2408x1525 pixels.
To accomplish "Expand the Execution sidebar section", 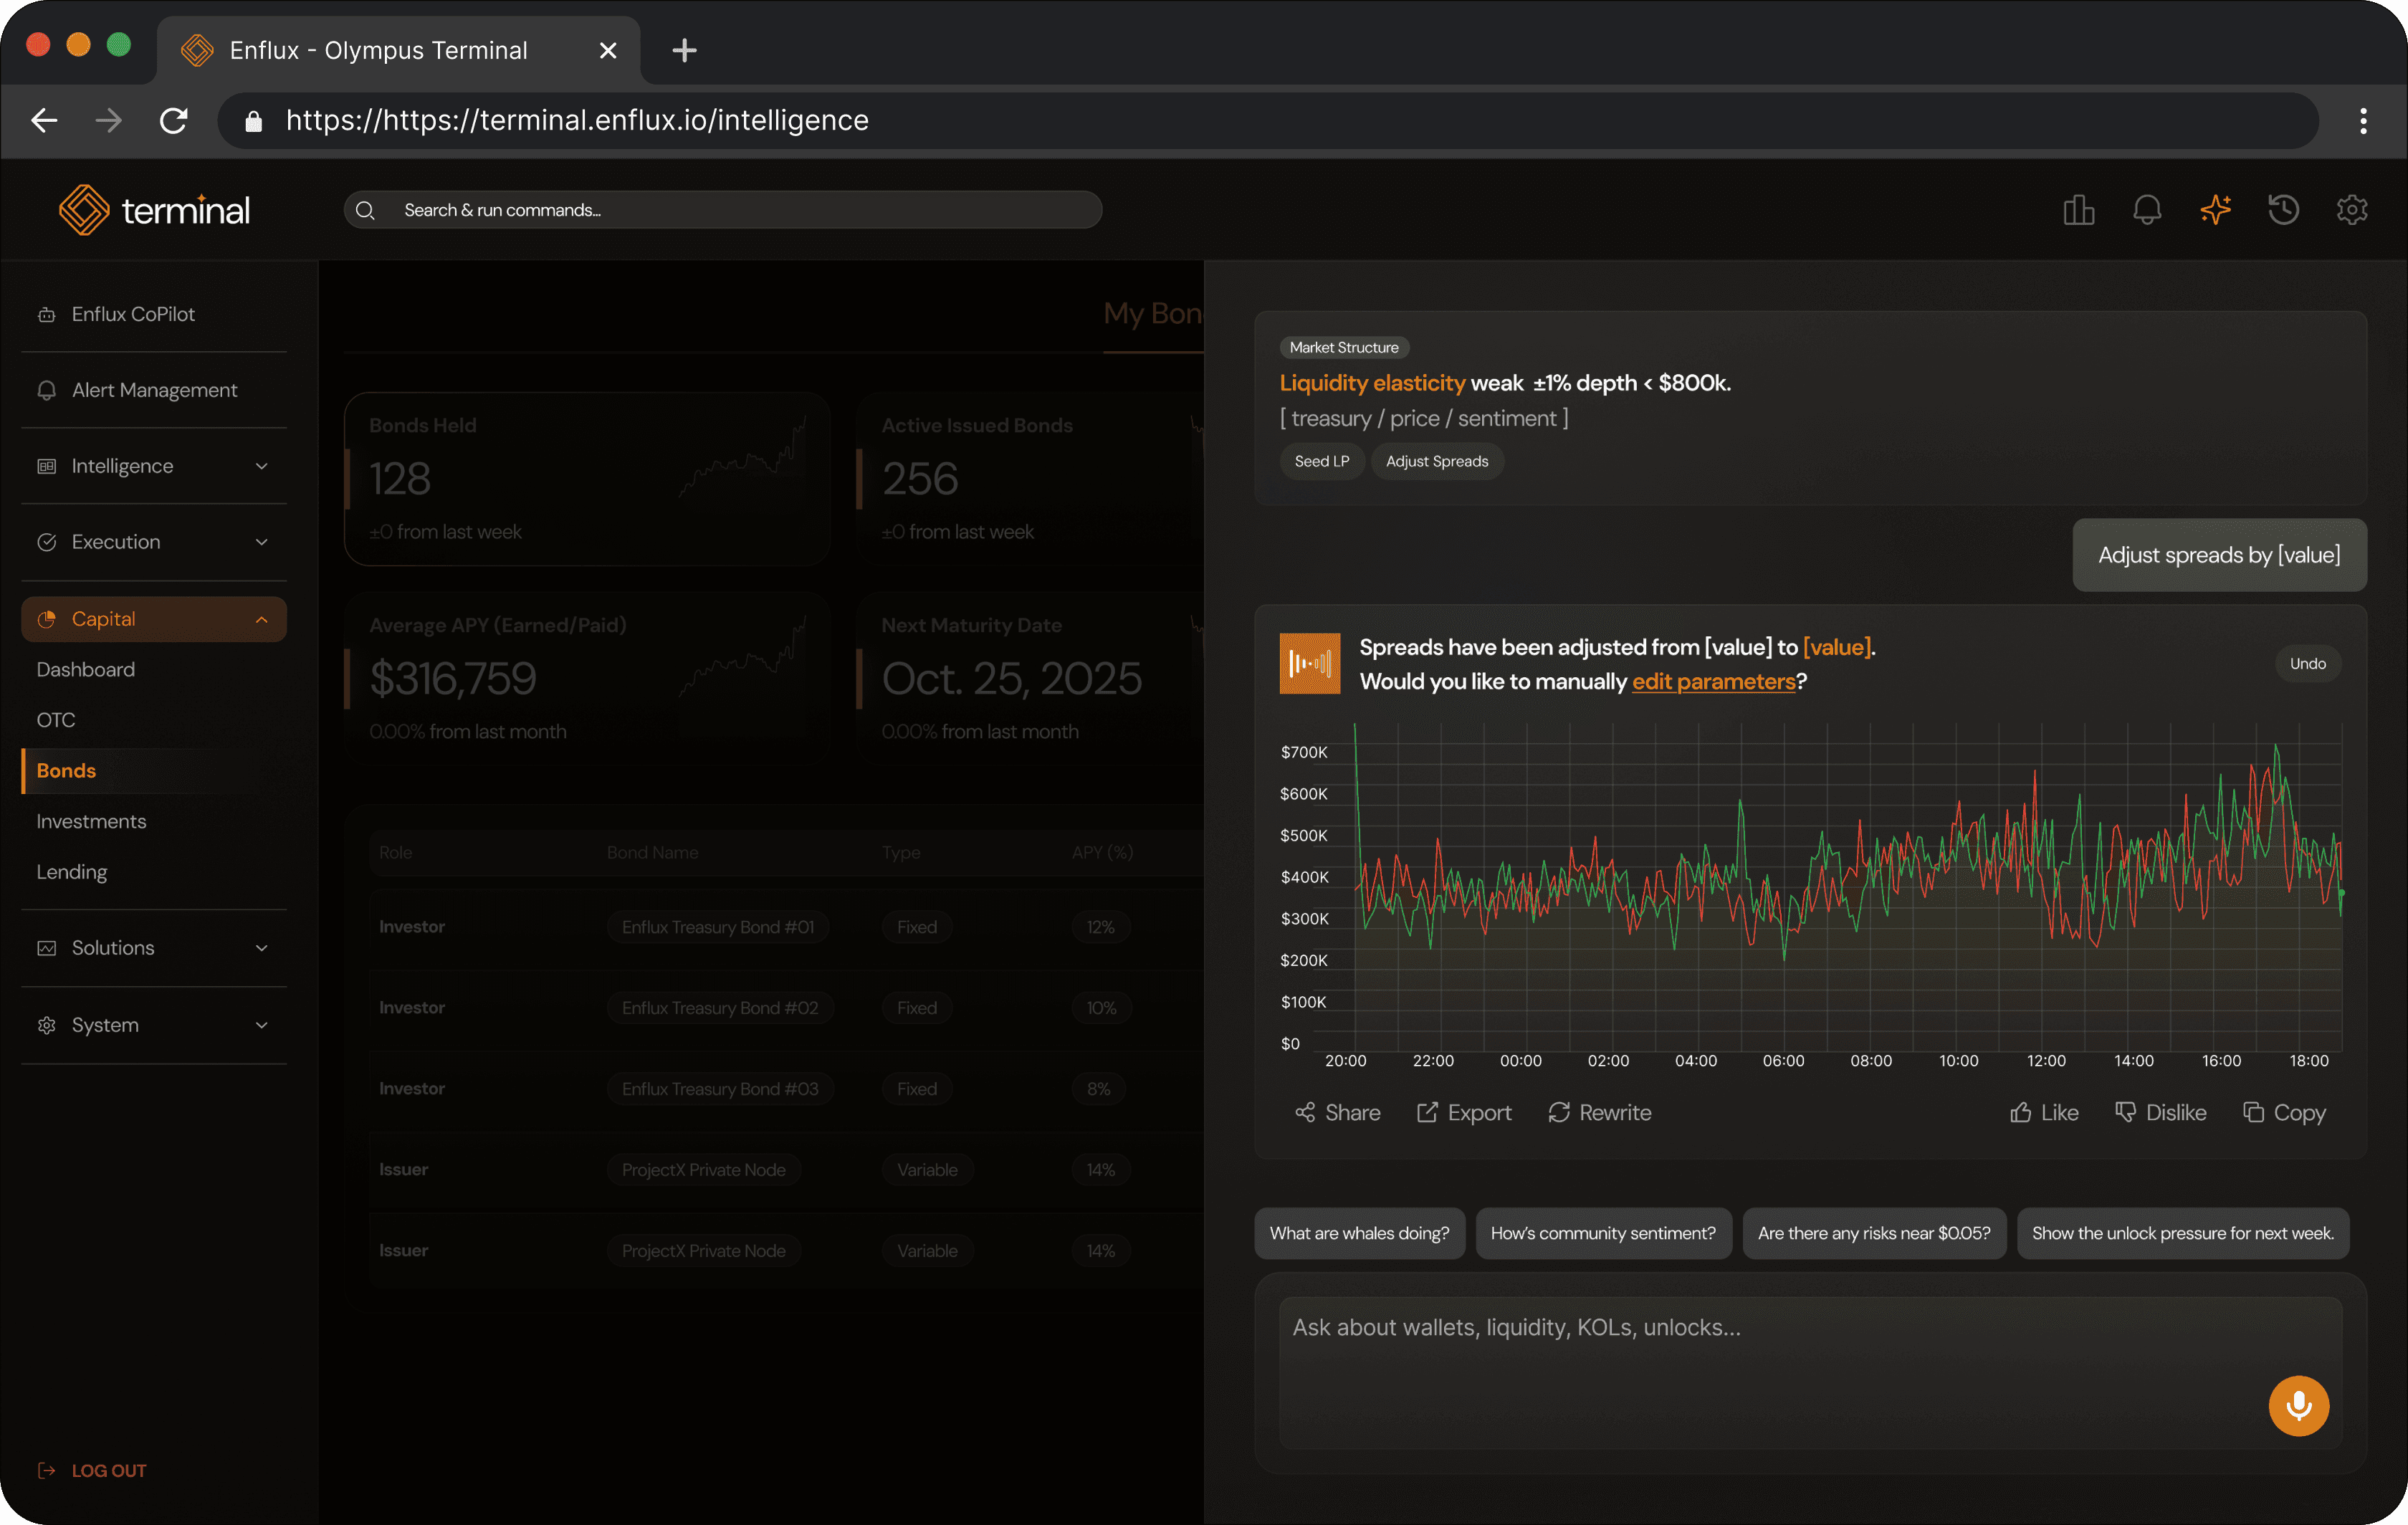I will tap(153, 542).
